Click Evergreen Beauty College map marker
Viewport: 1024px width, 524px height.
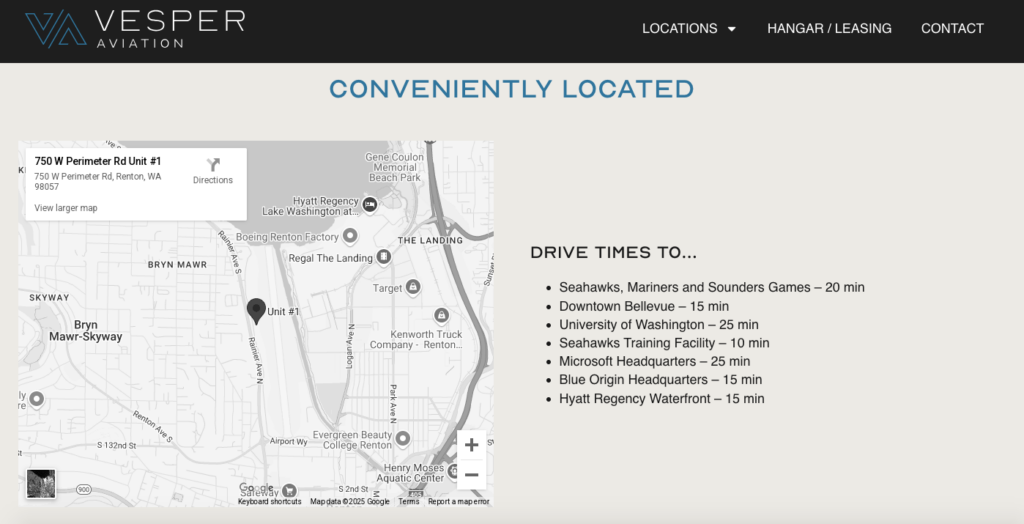point(403,438)
